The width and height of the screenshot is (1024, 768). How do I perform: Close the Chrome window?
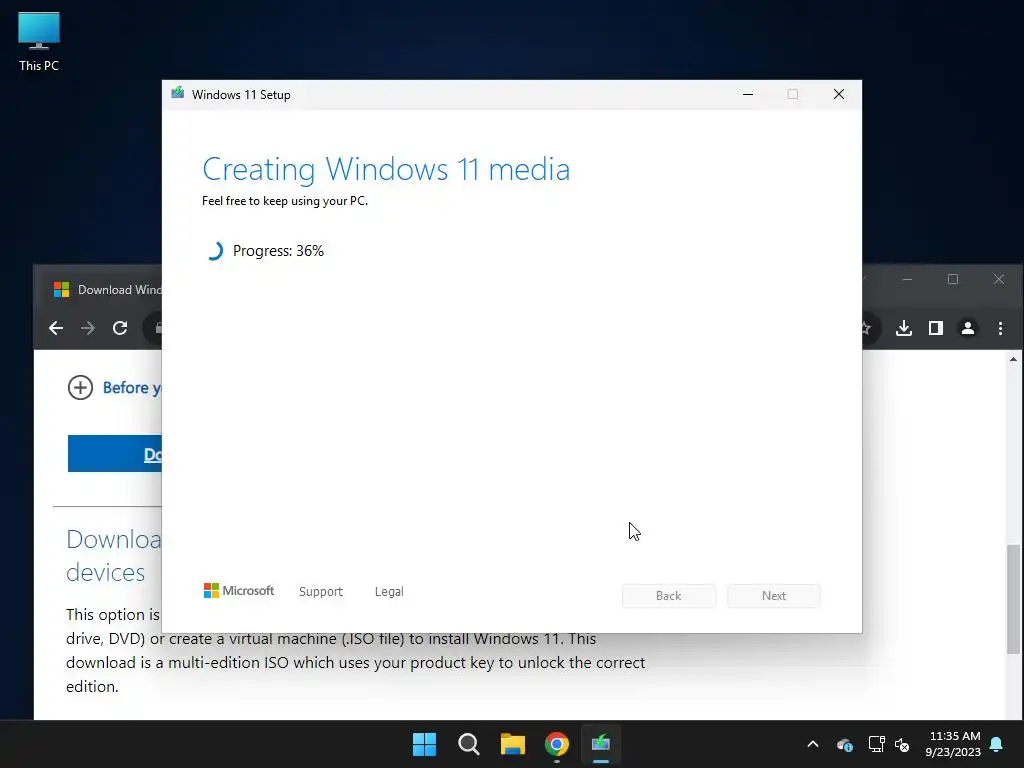(999, 279)
